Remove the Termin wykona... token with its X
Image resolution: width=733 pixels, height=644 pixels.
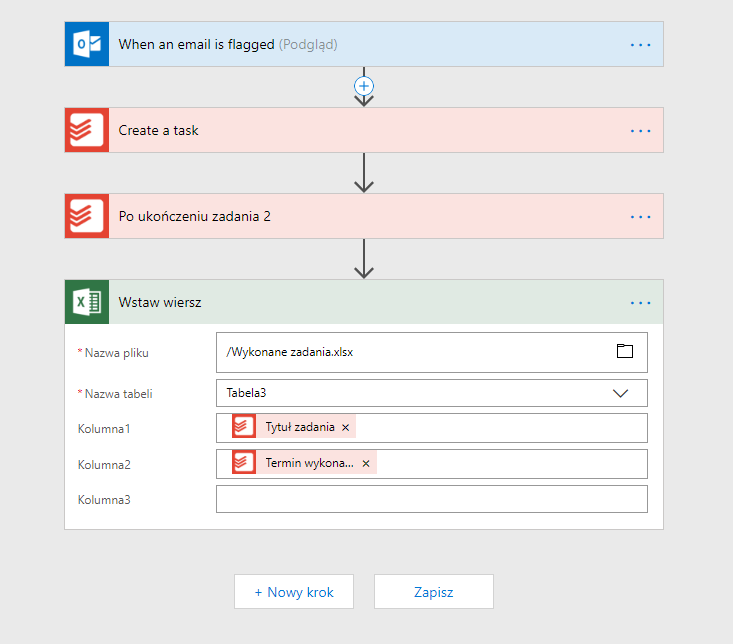[366, 463]
